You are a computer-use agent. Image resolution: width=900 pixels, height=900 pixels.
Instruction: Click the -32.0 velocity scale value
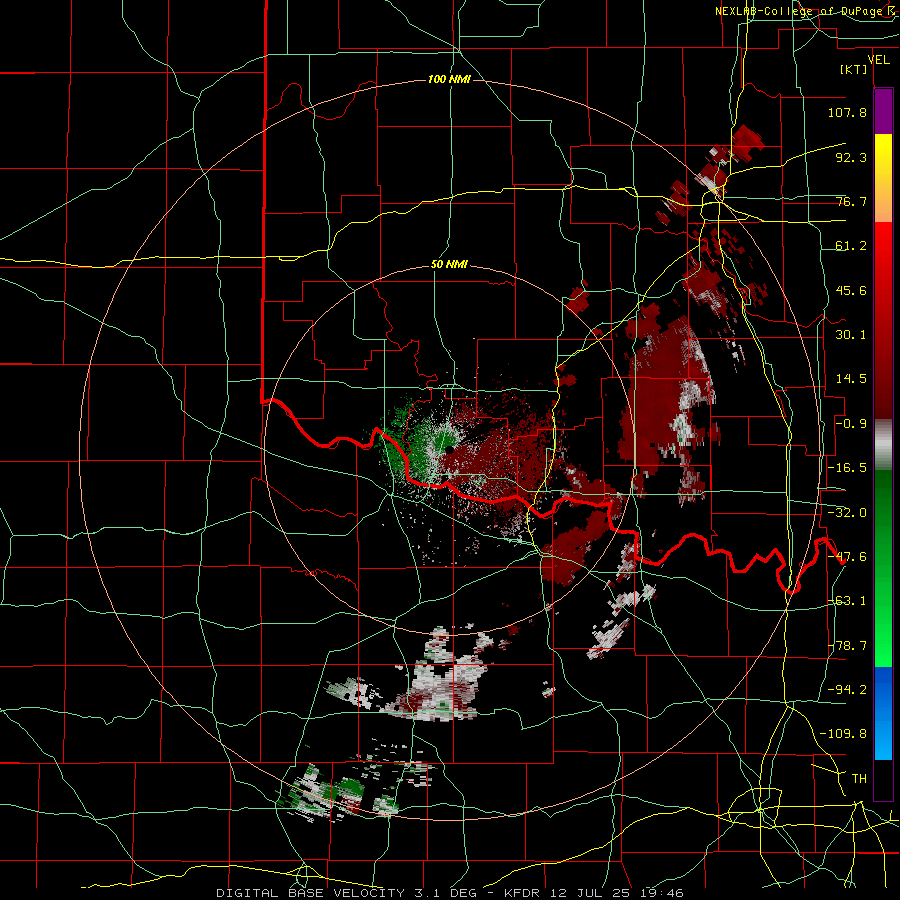coord(847,513)
